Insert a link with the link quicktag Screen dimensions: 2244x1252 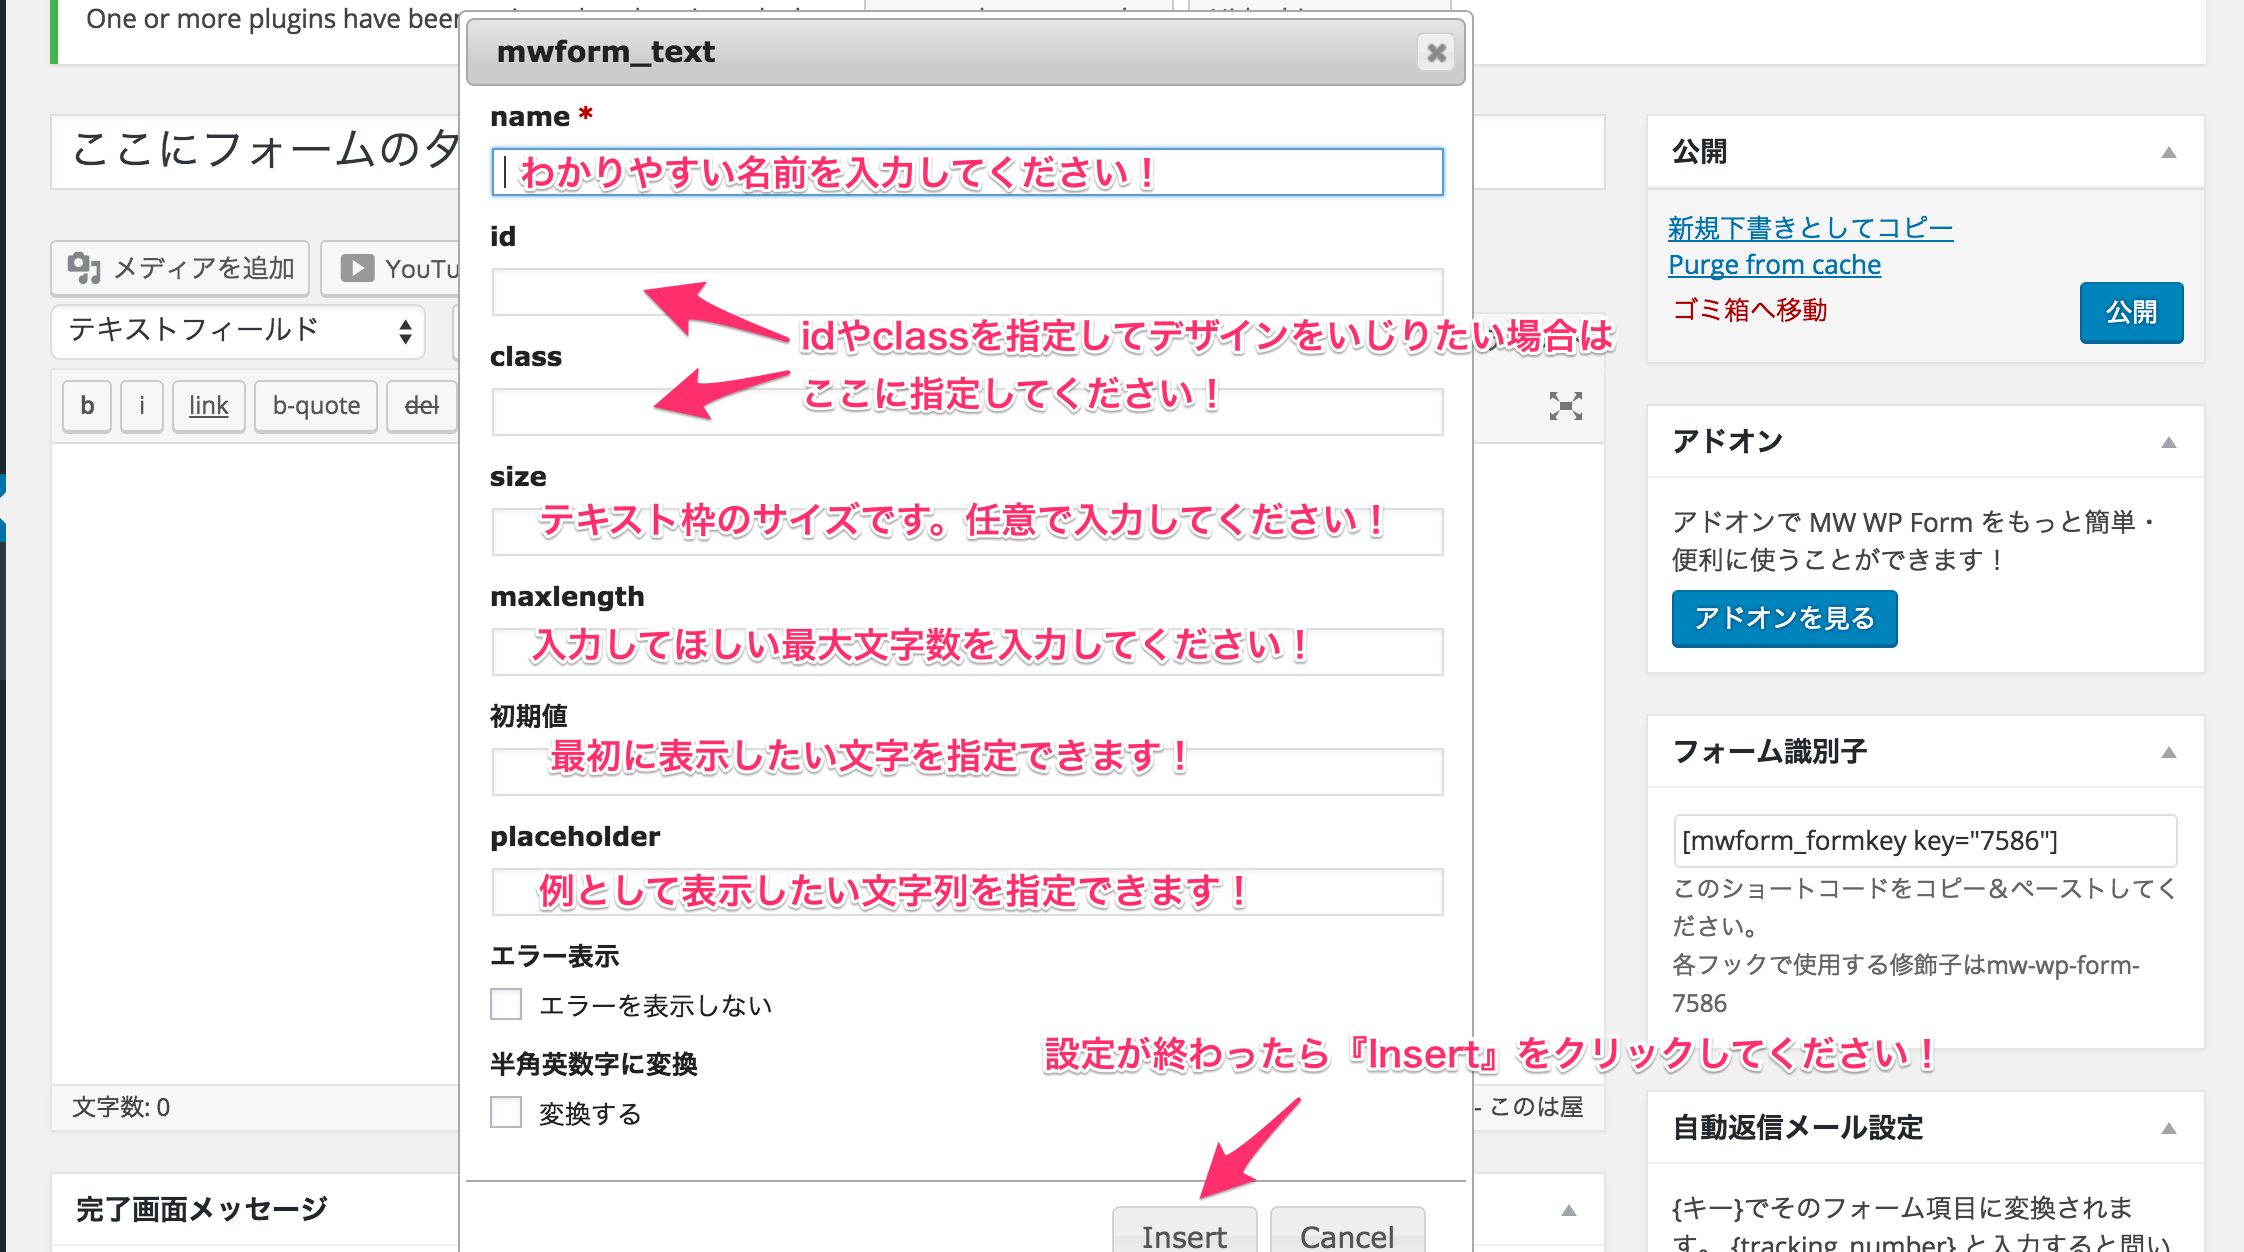pyautogui.click(x=208, y=406)
